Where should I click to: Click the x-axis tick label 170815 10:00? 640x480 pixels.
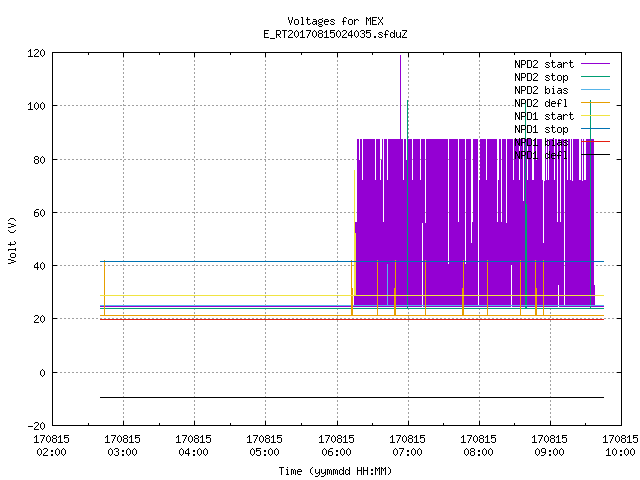pos(620,446)
